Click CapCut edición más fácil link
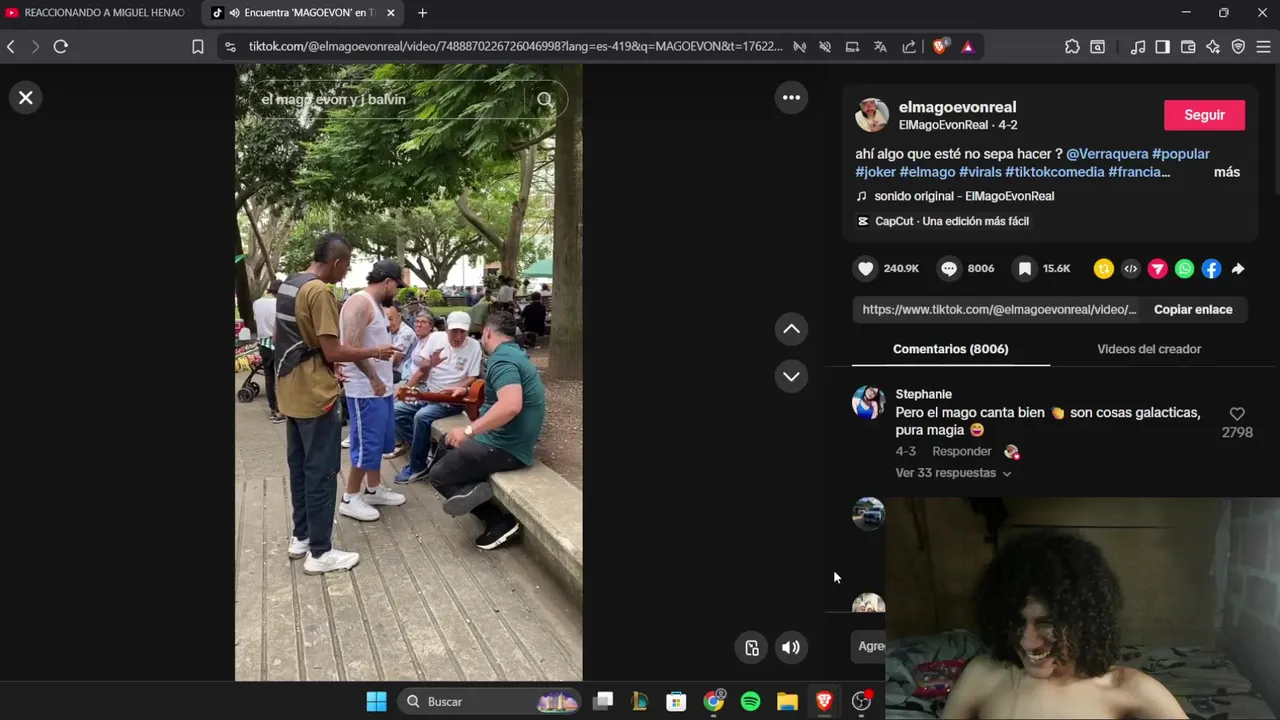This screenshot has height=720, width=1280. click(943, 221)
